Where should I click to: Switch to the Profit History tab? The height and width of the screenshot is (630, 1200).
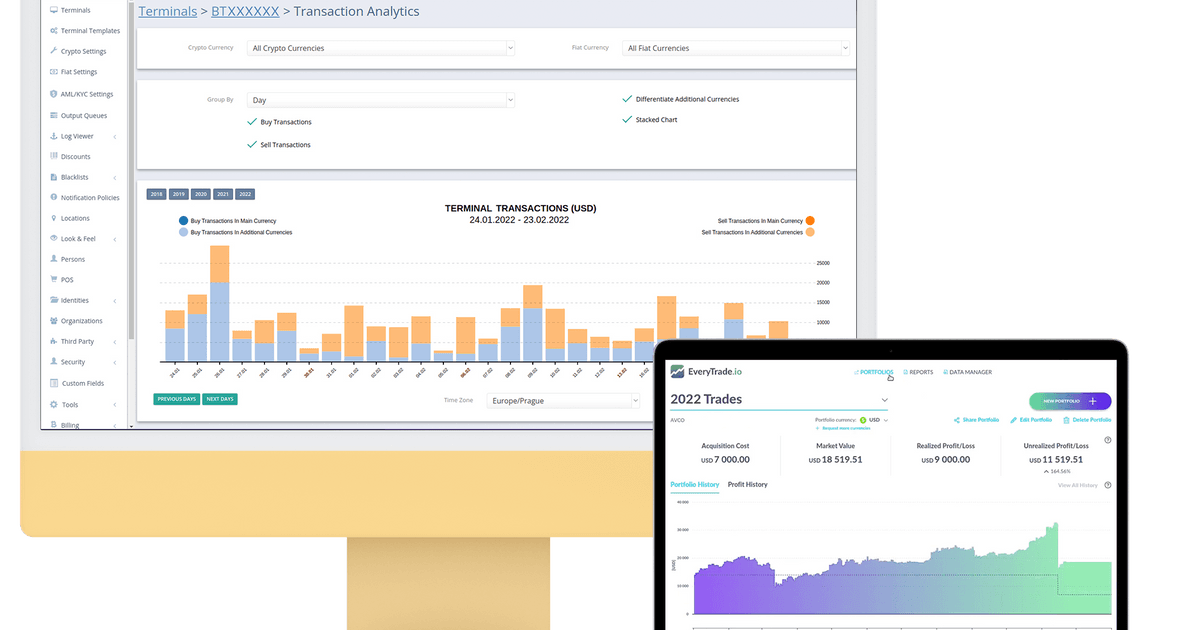coord(747,485)
